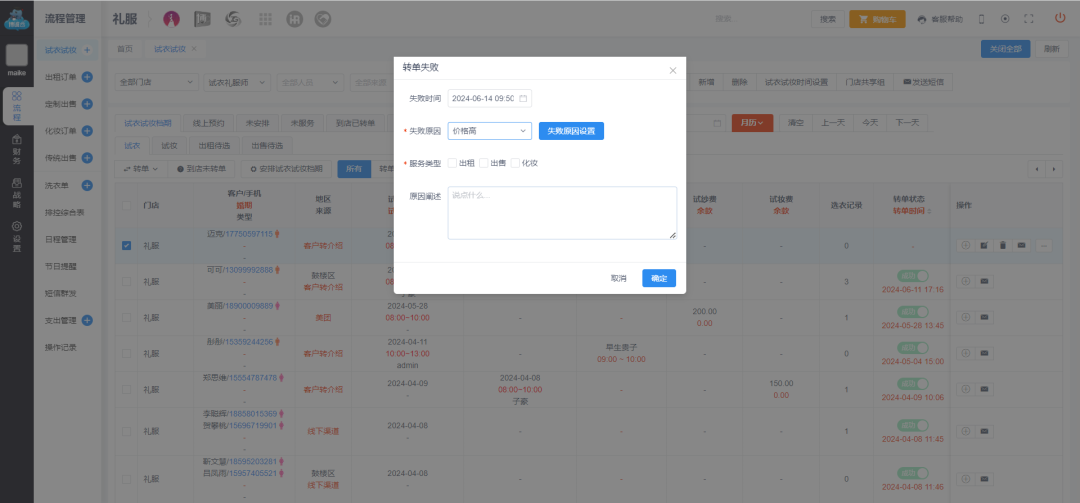The width and height of the screenshot is (1080, 503).
Task: Add new 定制出售 via plus icon
Action: [x=87, y=104]
